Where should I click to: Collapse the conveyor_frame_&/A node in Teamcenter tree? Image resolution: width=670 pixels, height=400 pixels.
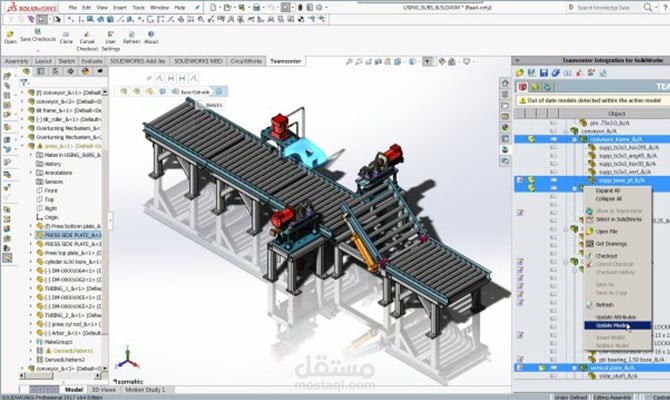[x=575, y=139]
